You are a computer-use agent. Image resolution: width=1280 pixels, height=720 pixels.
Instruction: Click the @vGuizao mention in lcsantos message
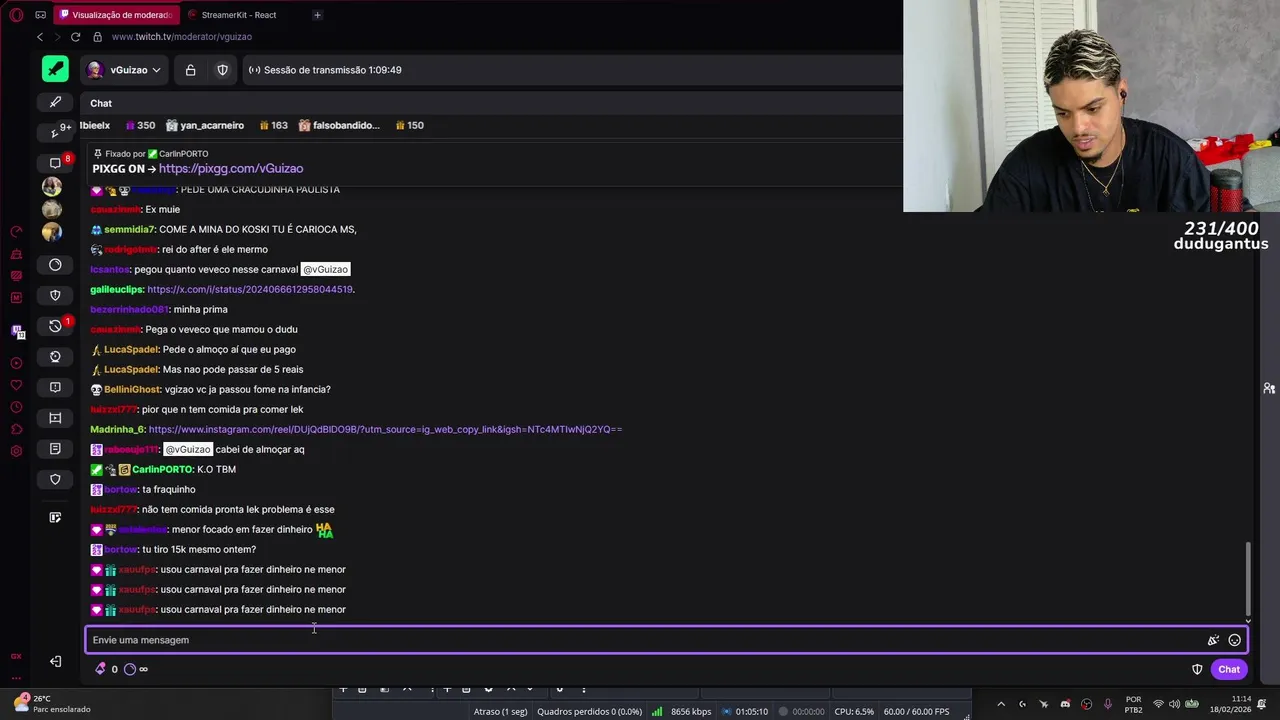click(x=325, y=269)
